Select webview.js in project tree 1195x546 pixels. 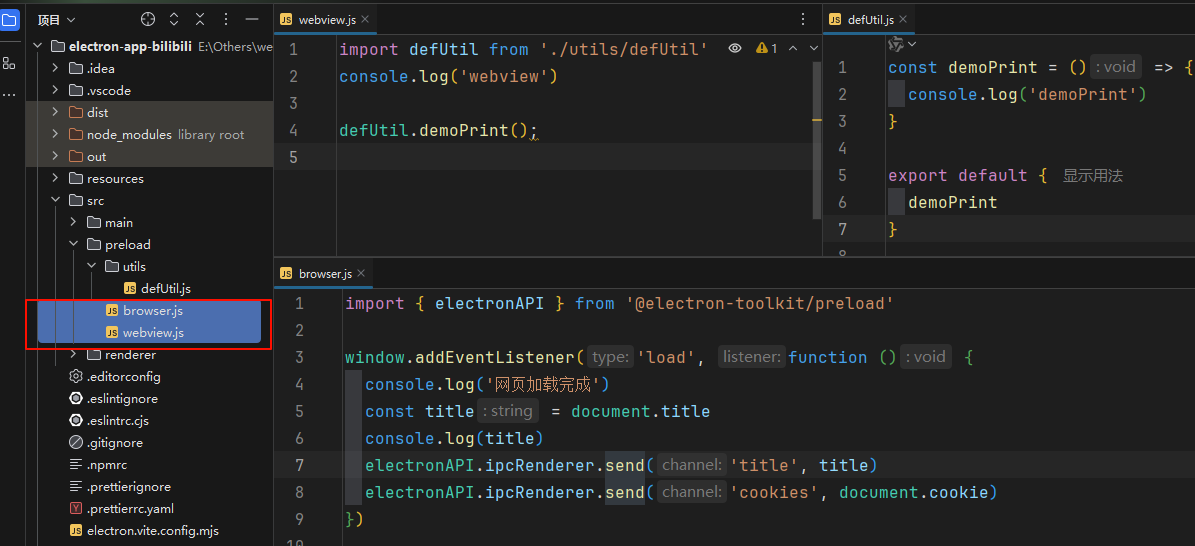click(x=145, y=332)
